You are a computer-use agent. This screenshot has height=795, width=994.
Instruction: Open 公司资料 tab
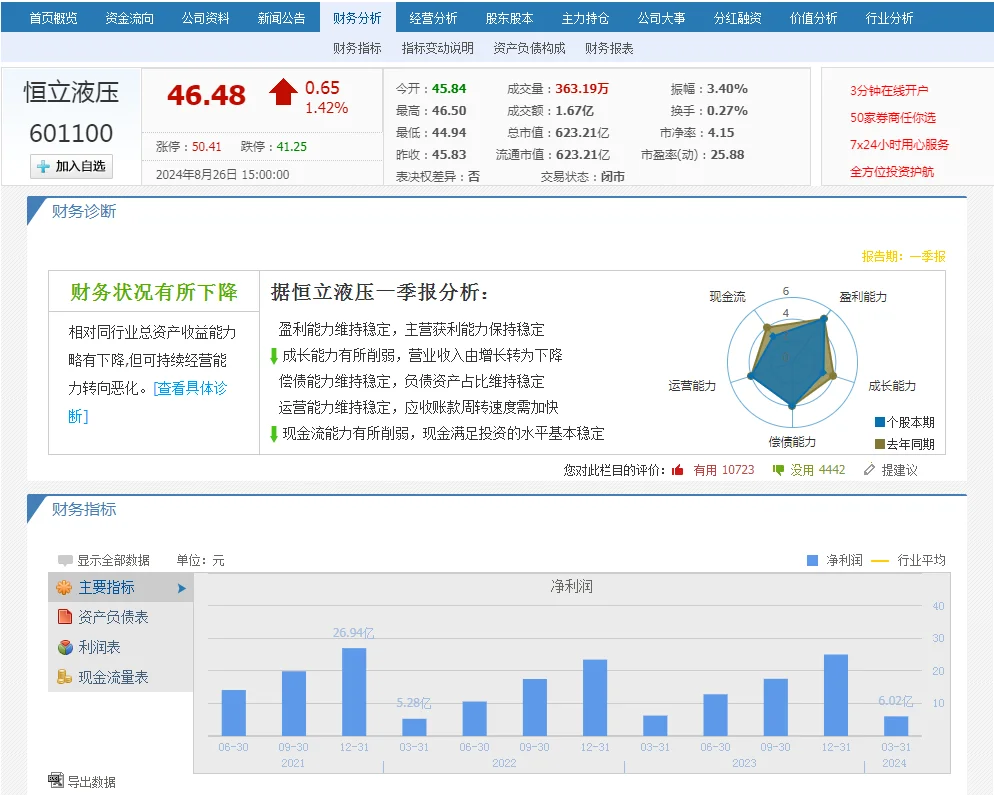coord(205,18)
